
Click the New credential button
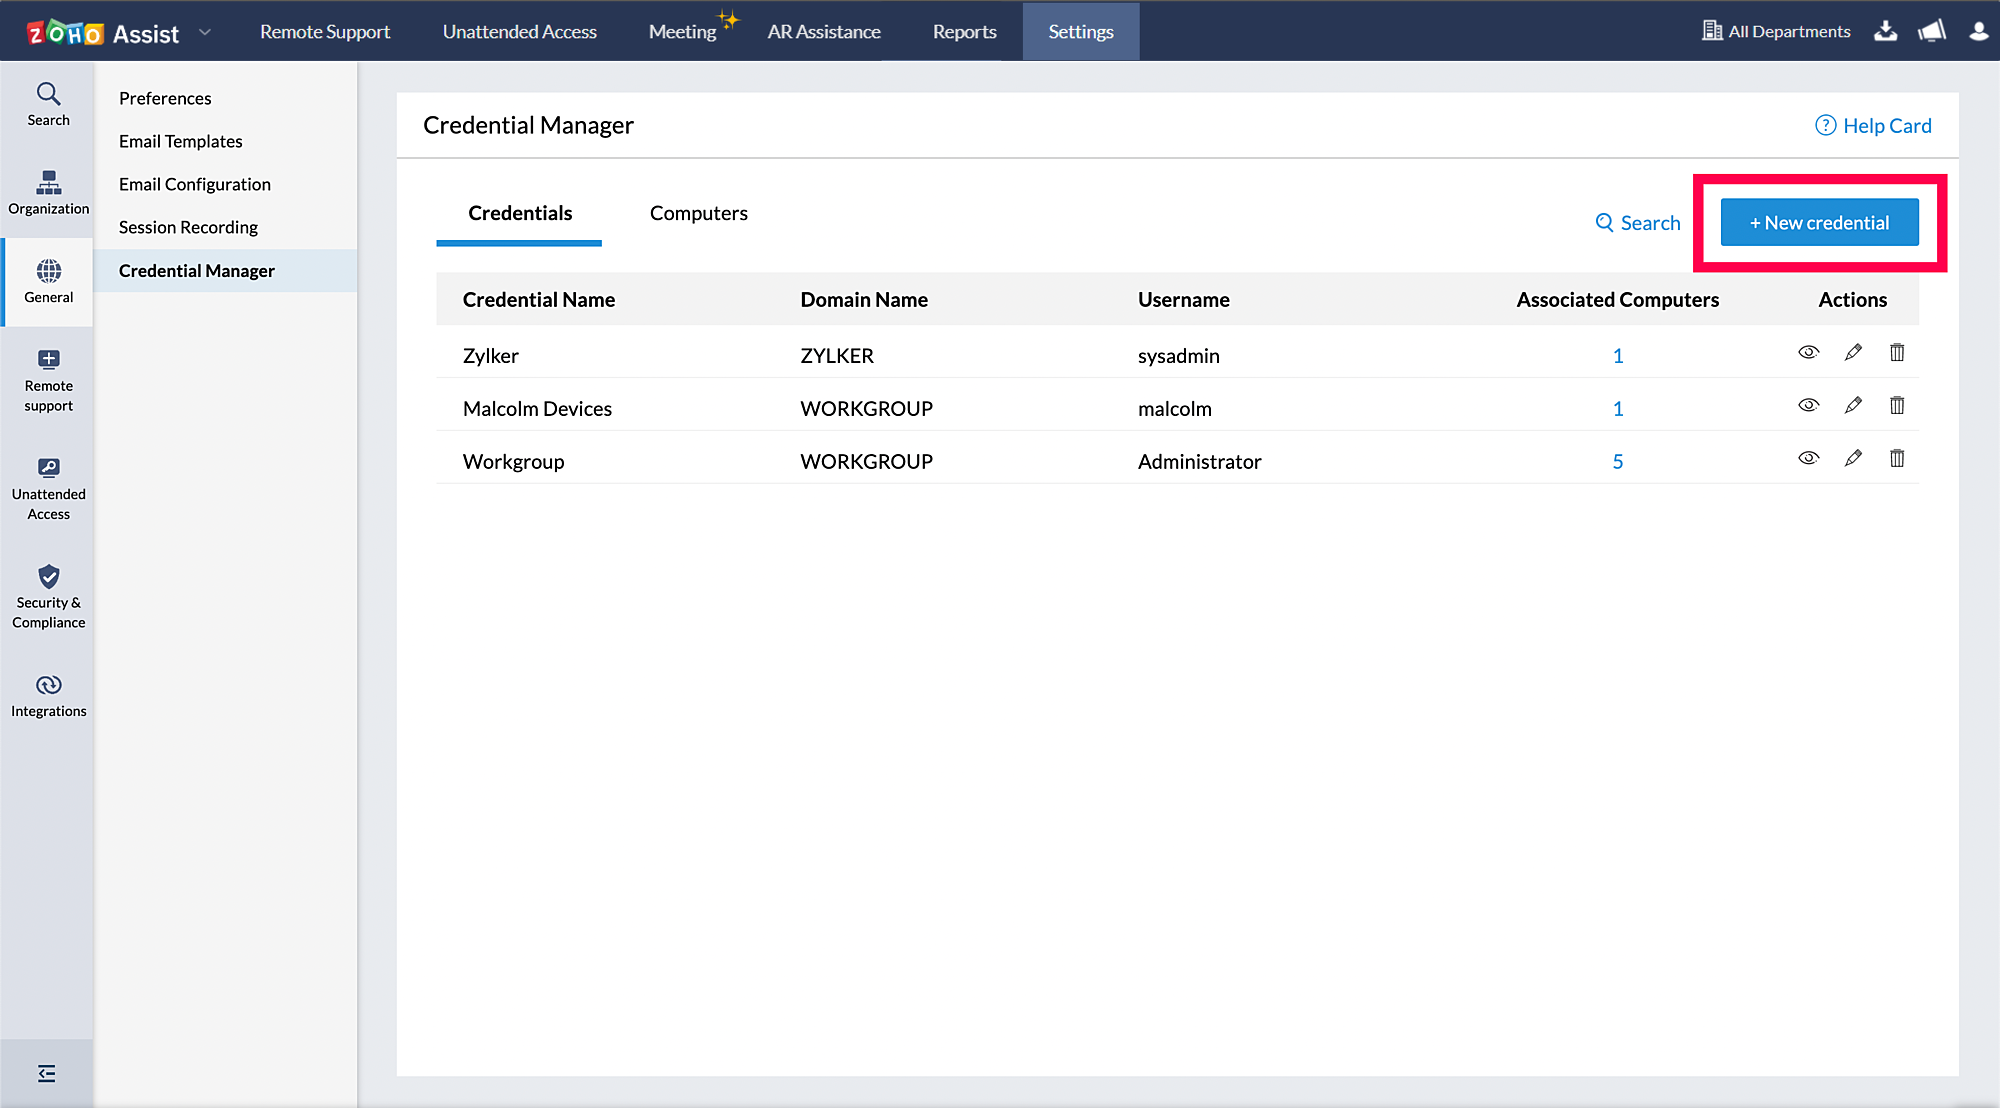coord(1819,222)
